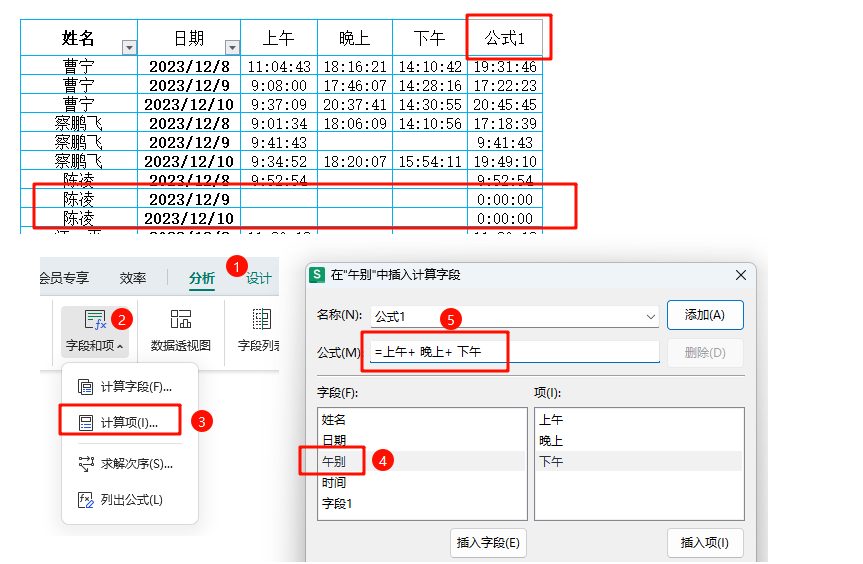The width and height of the screenshot is (863, 564).
Task: Click cell with time 18:16:21
Action: [355, 67]
